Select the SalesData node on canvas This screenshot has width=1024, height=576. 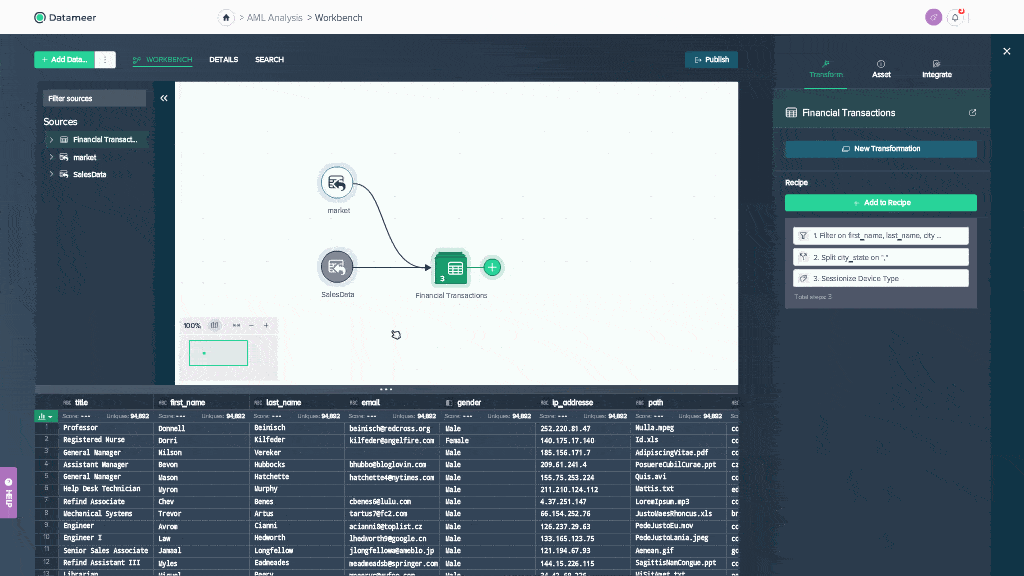click(x=337, y=267)
